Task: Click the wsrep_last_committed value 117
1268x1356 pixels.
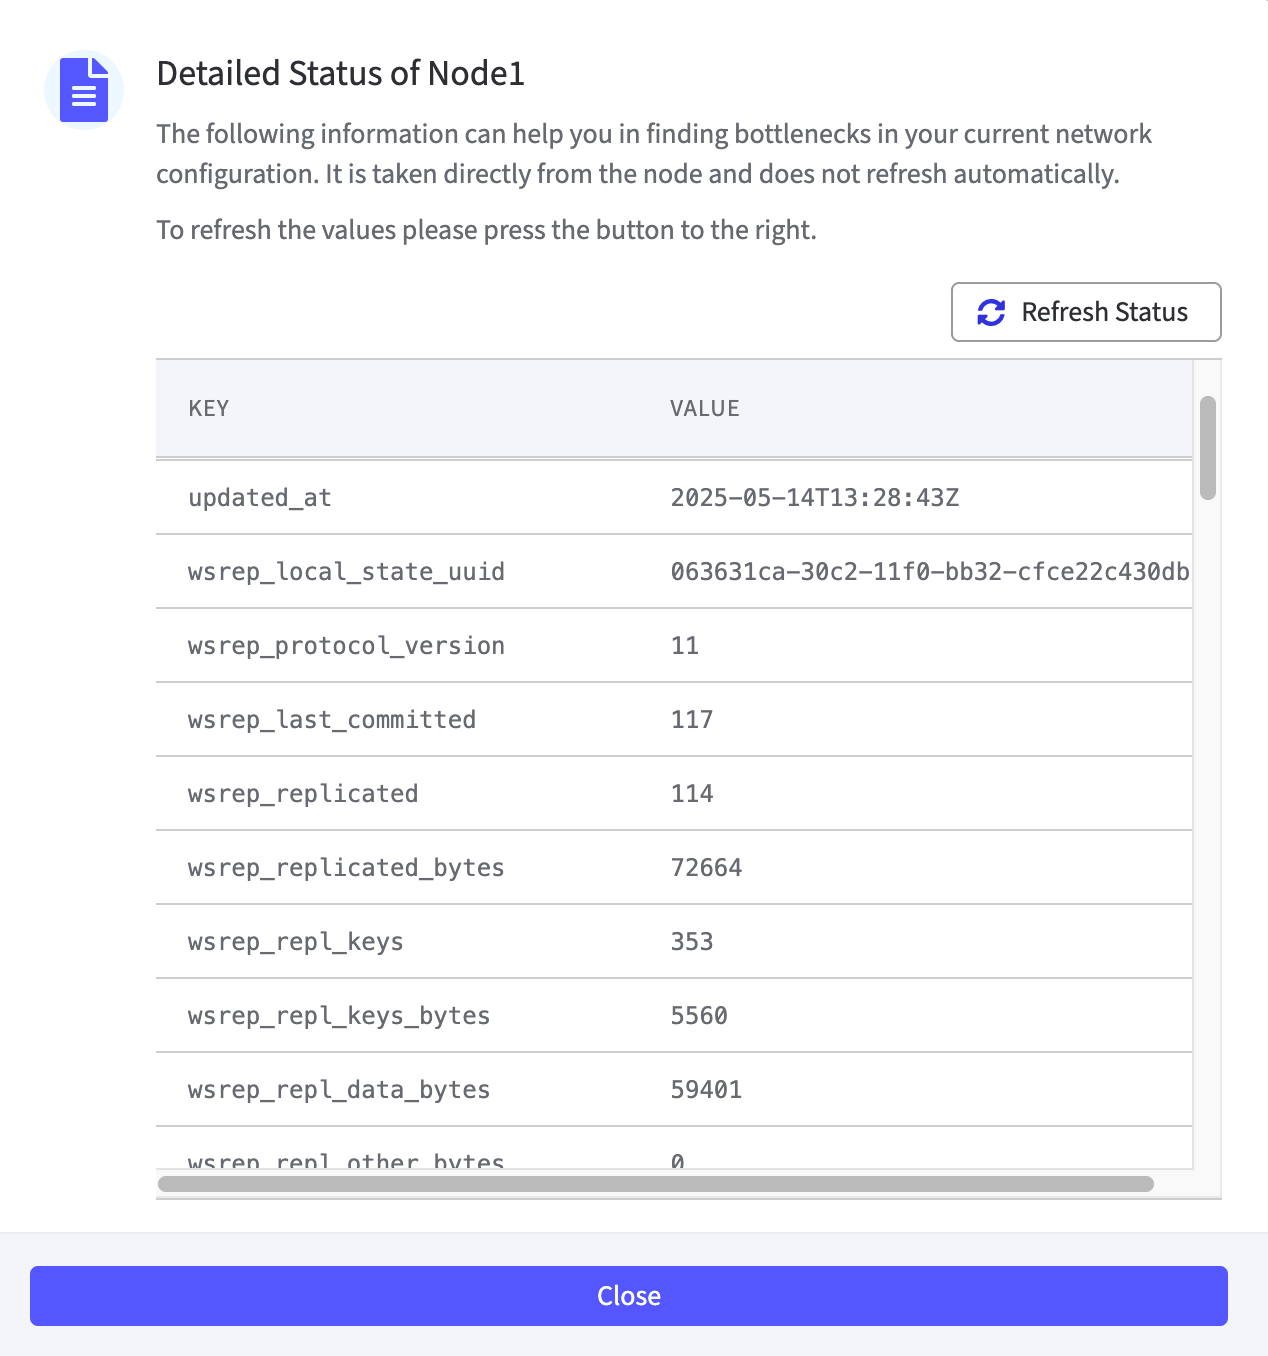Action: (692, 720)
